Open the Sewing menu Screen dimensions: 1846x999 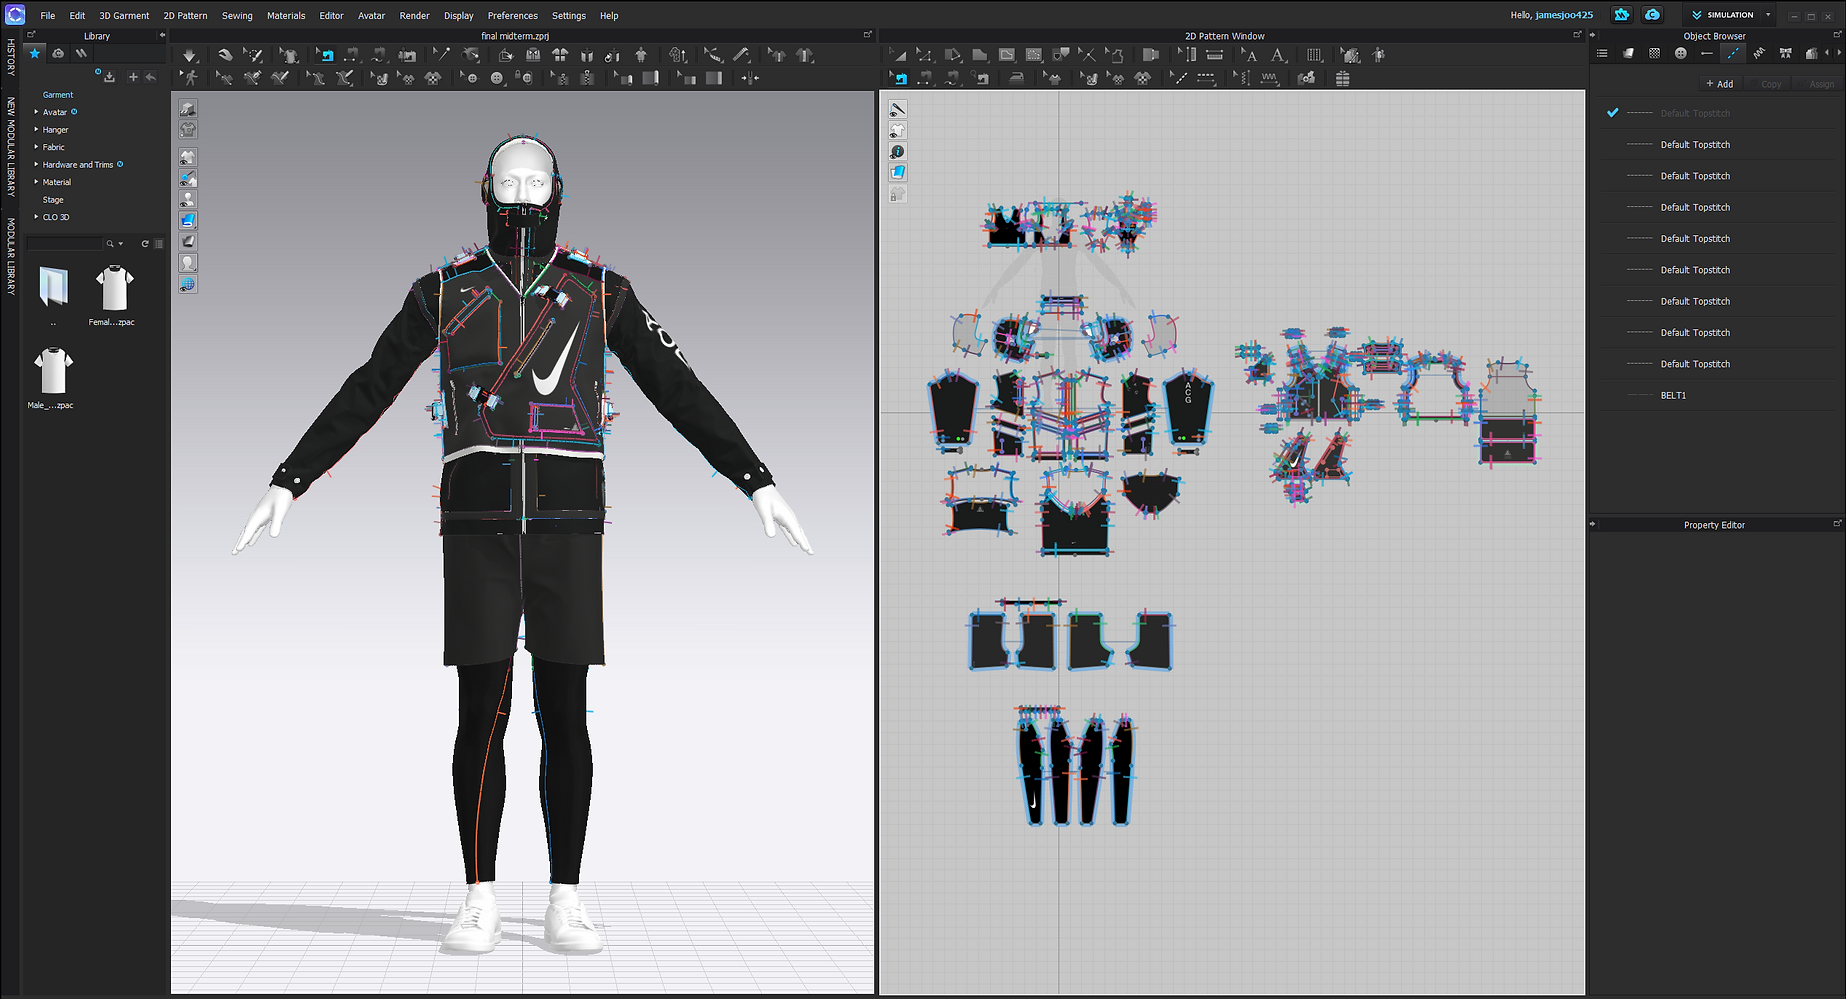click(x=237, y=15)
